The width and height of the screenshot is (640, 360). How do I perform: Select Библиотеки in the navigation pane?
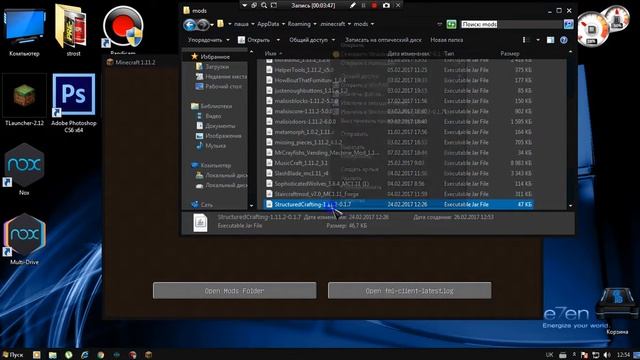point(216,106)
